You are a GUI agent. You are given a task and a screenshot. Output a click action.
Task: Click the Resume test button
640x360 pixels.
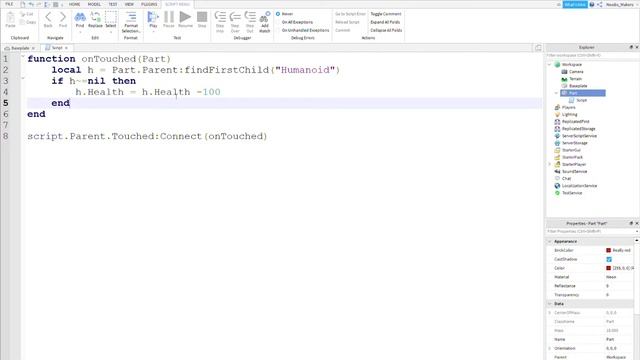coord(185,17)
